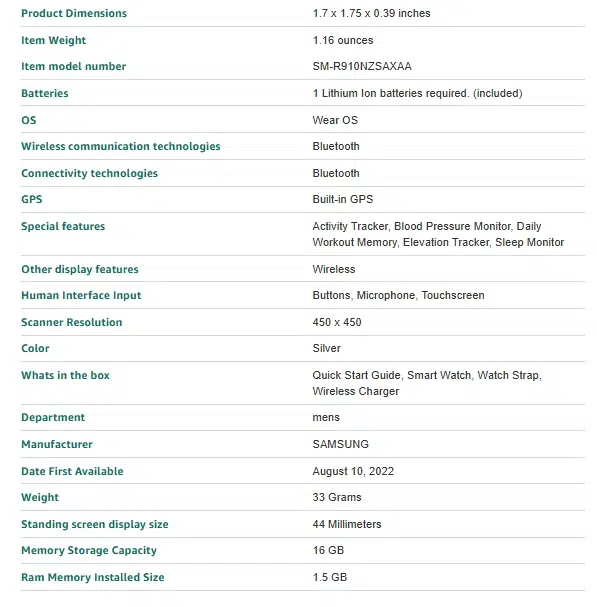The width and height of the screenshot is (597, 607).
Task: Click the Other display features label
Action: pos(80,269)
